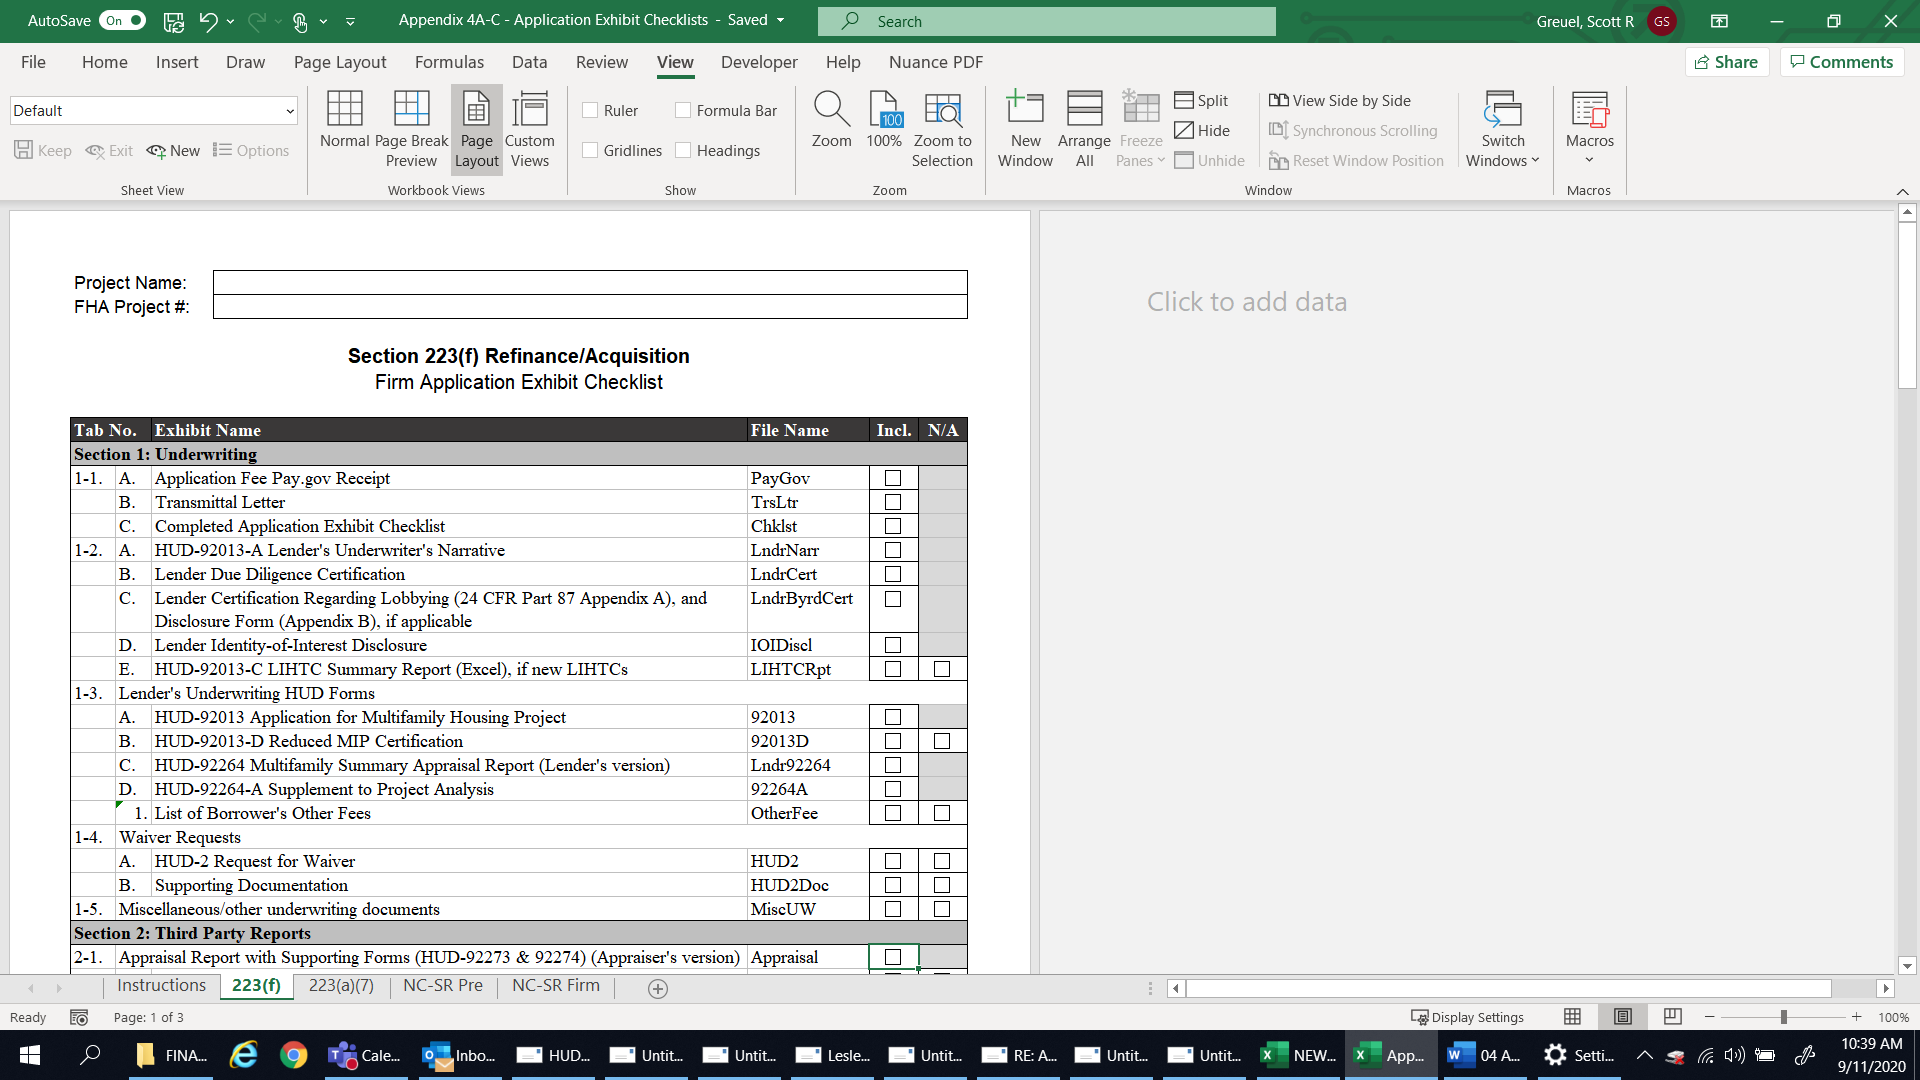Switch to the 223(a)(7) sheet tab
This screenshot has height=1080, width=1920.
tap(341, 986)
